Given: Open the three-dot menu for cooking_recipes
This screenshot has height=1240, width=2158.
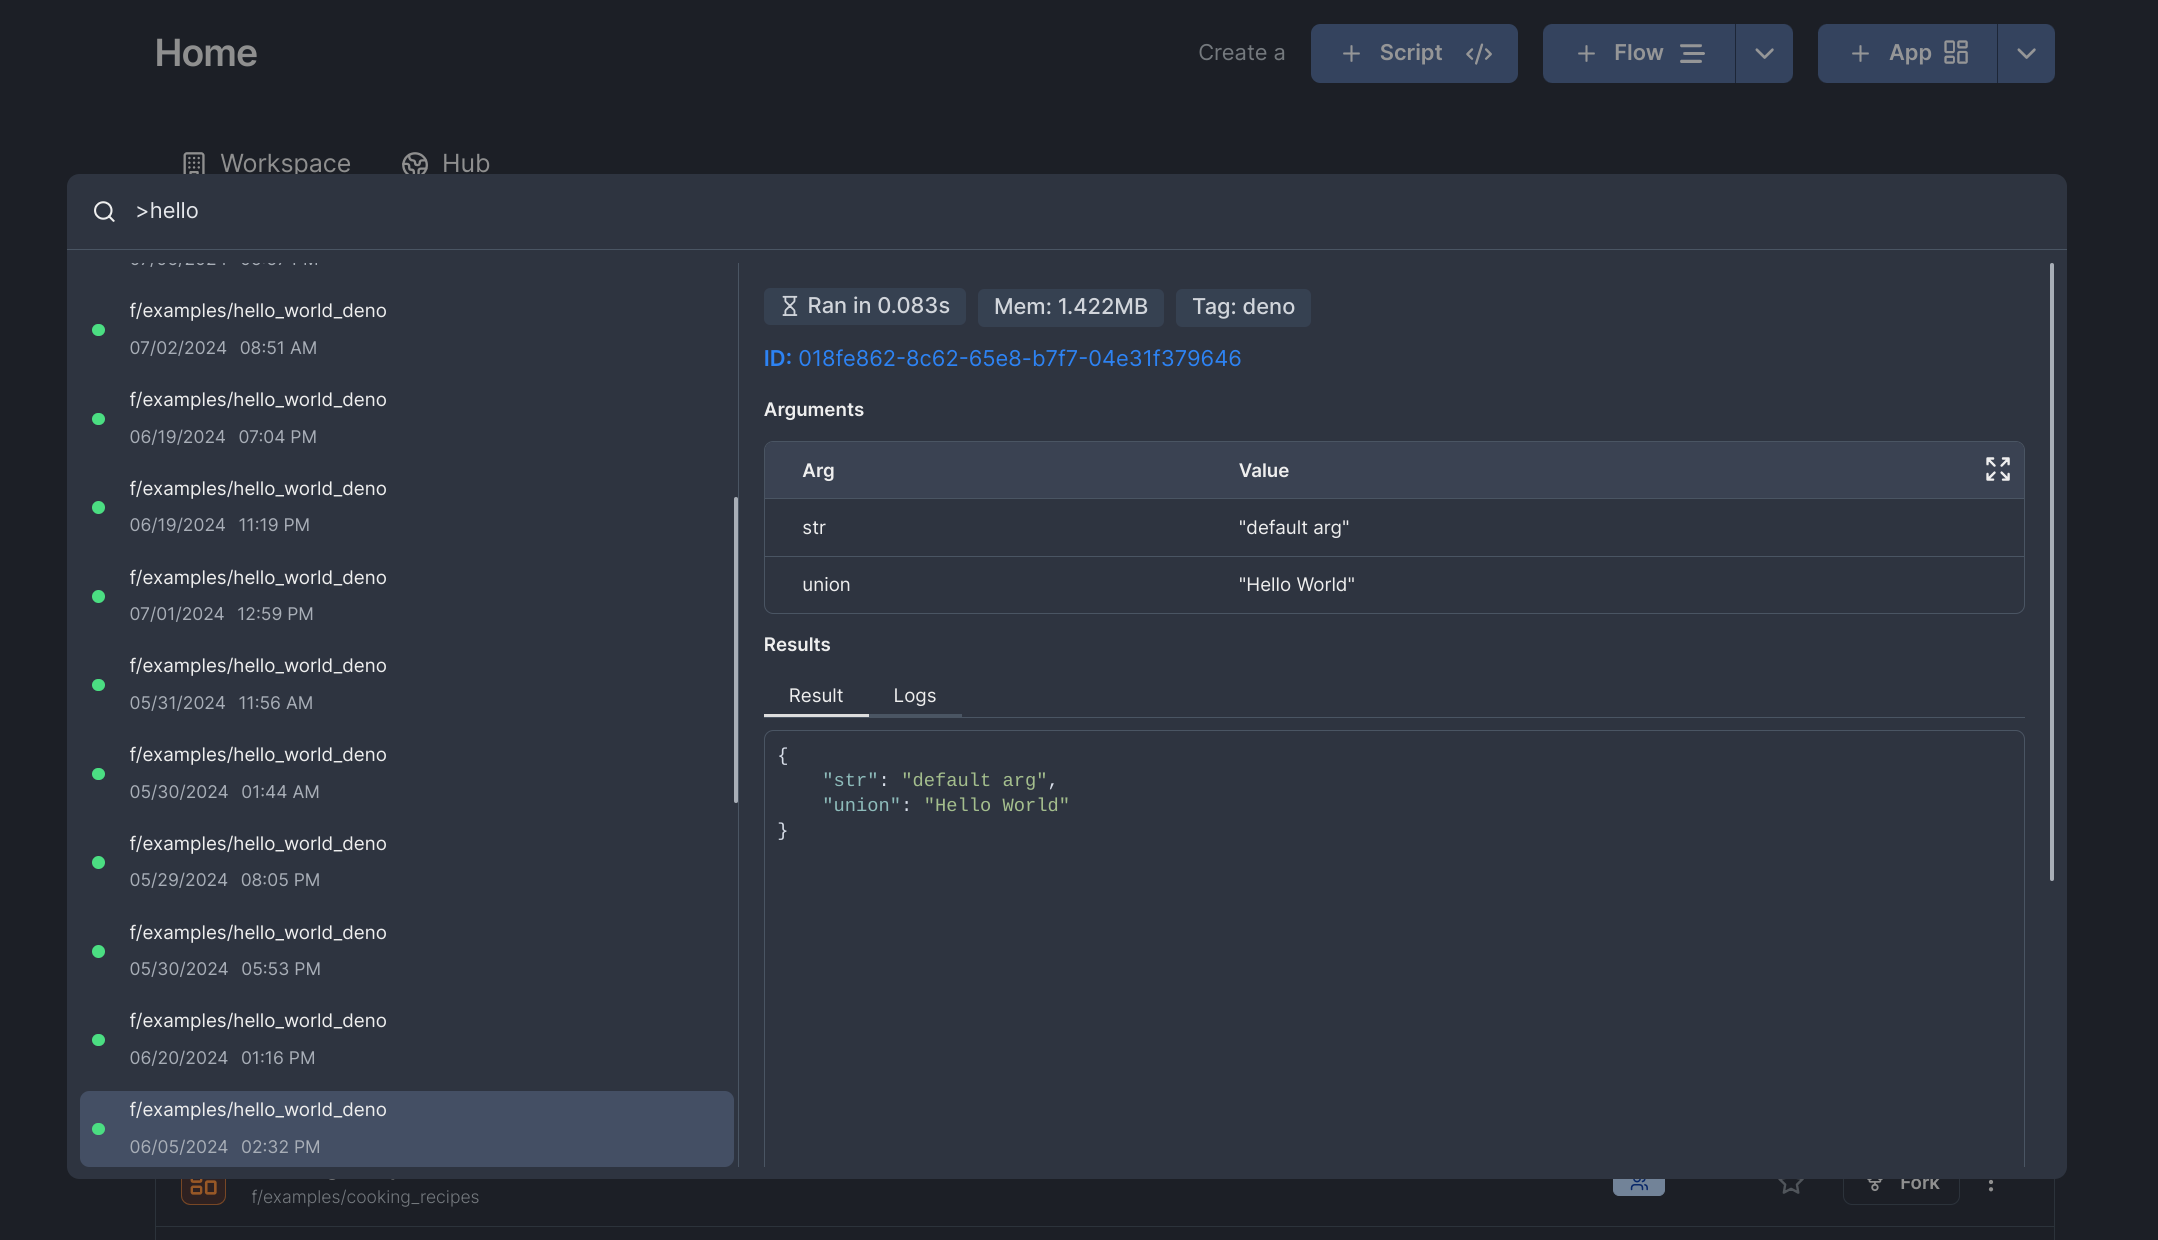Looking at the screenshot, I should [x=1990, y=1185].
